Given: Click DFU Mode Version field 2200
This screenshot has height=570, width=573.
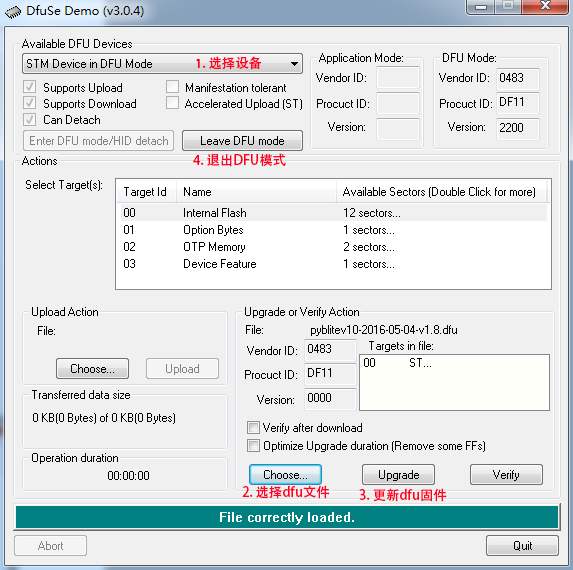Looking at the screenshot, I should 517,128.
